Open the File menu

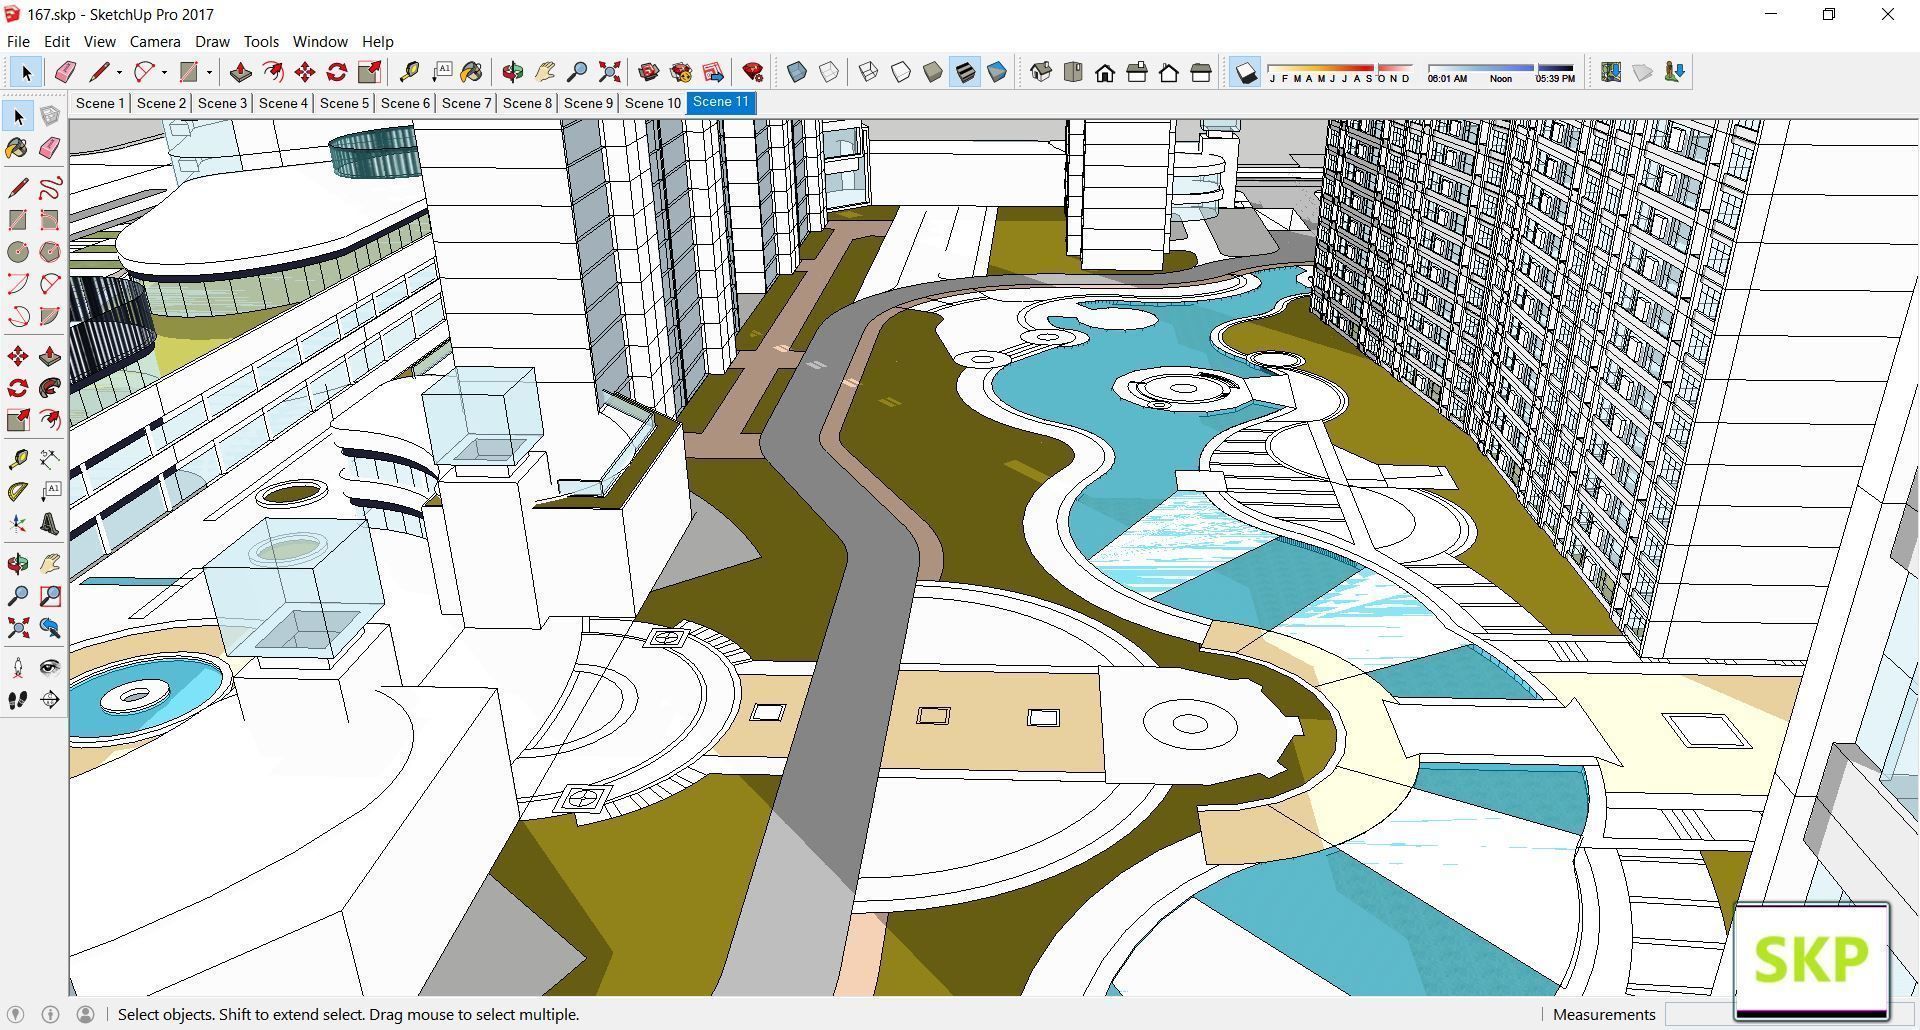pyautogui.click(x=18, y=41)
